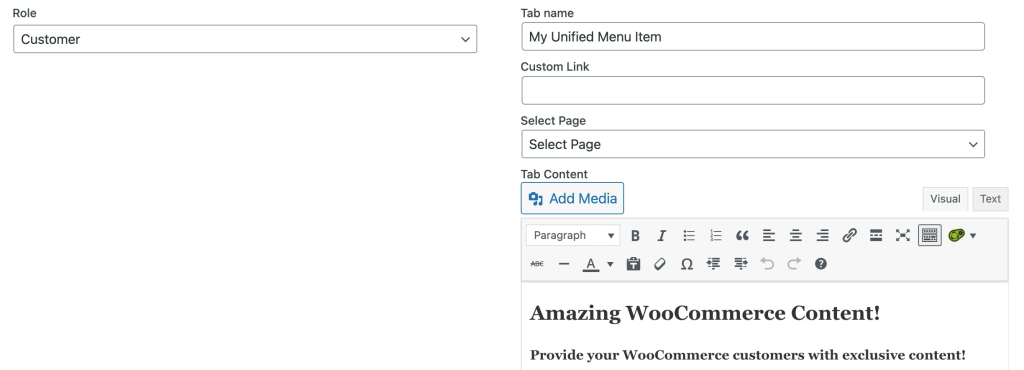The image size is (1024, 370).
Task: Toggle the toolbar kitchen sink
Action: [x=929, y=236]
